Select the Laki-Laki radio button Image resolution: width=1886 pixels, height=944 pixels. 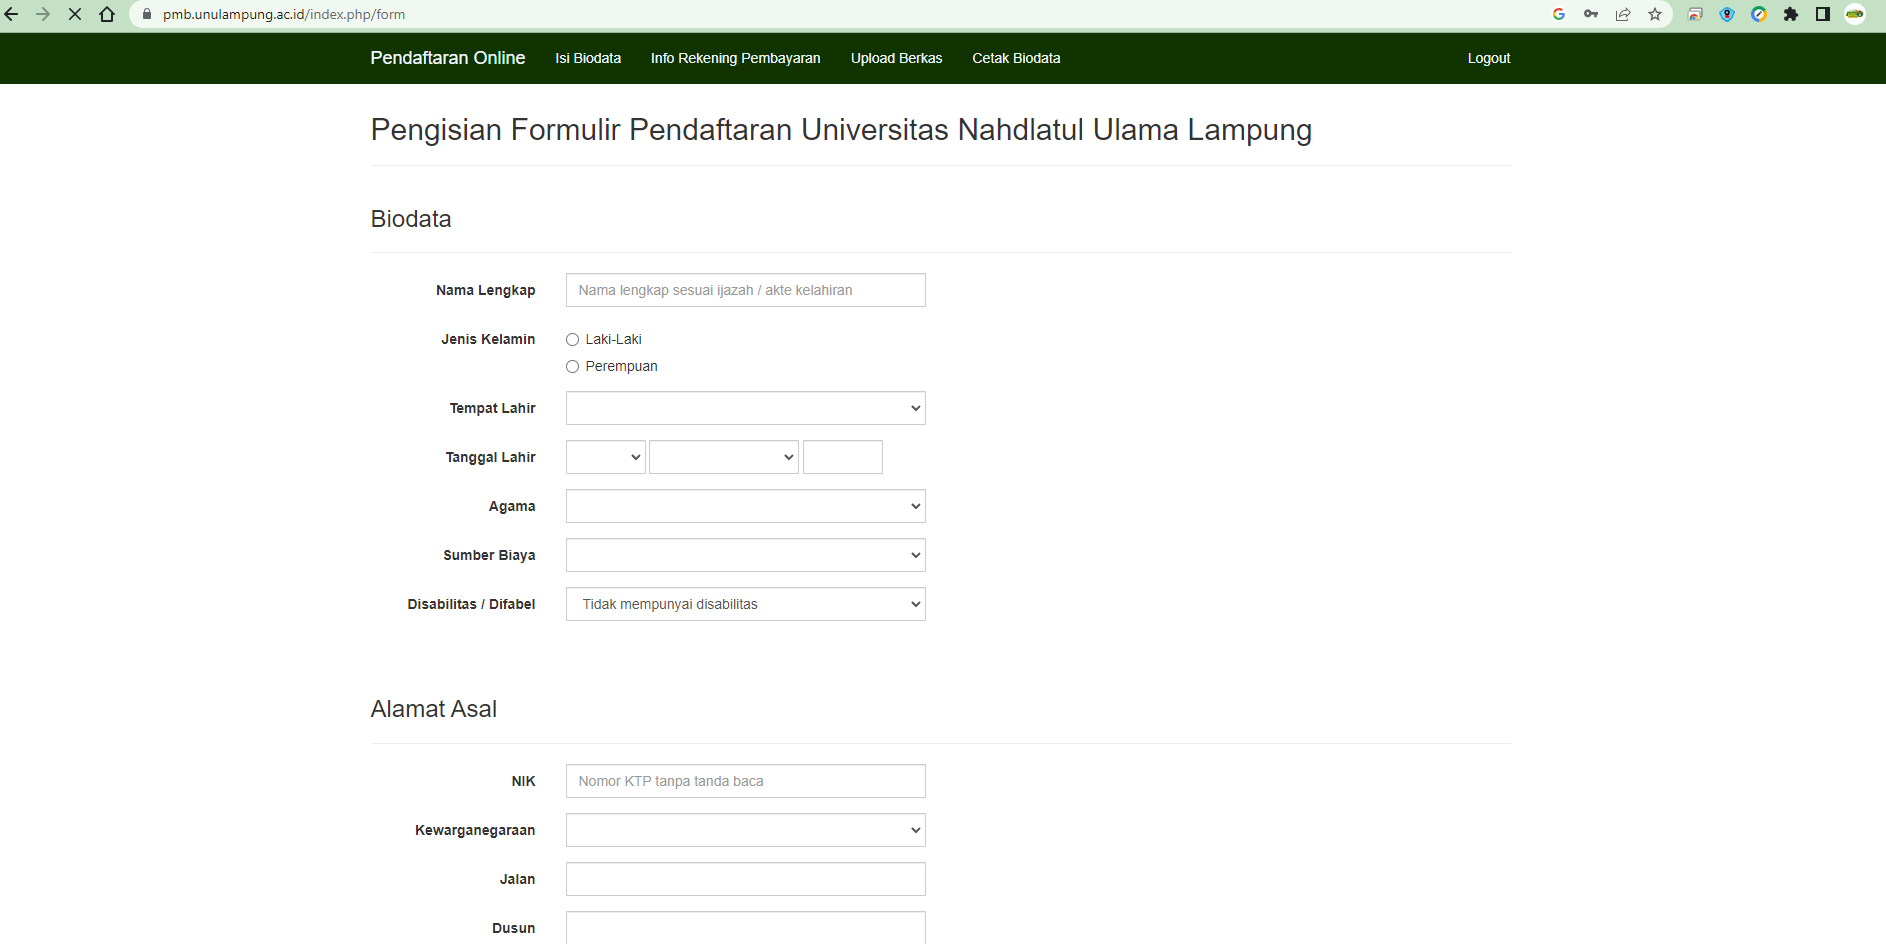click(573, 340)
